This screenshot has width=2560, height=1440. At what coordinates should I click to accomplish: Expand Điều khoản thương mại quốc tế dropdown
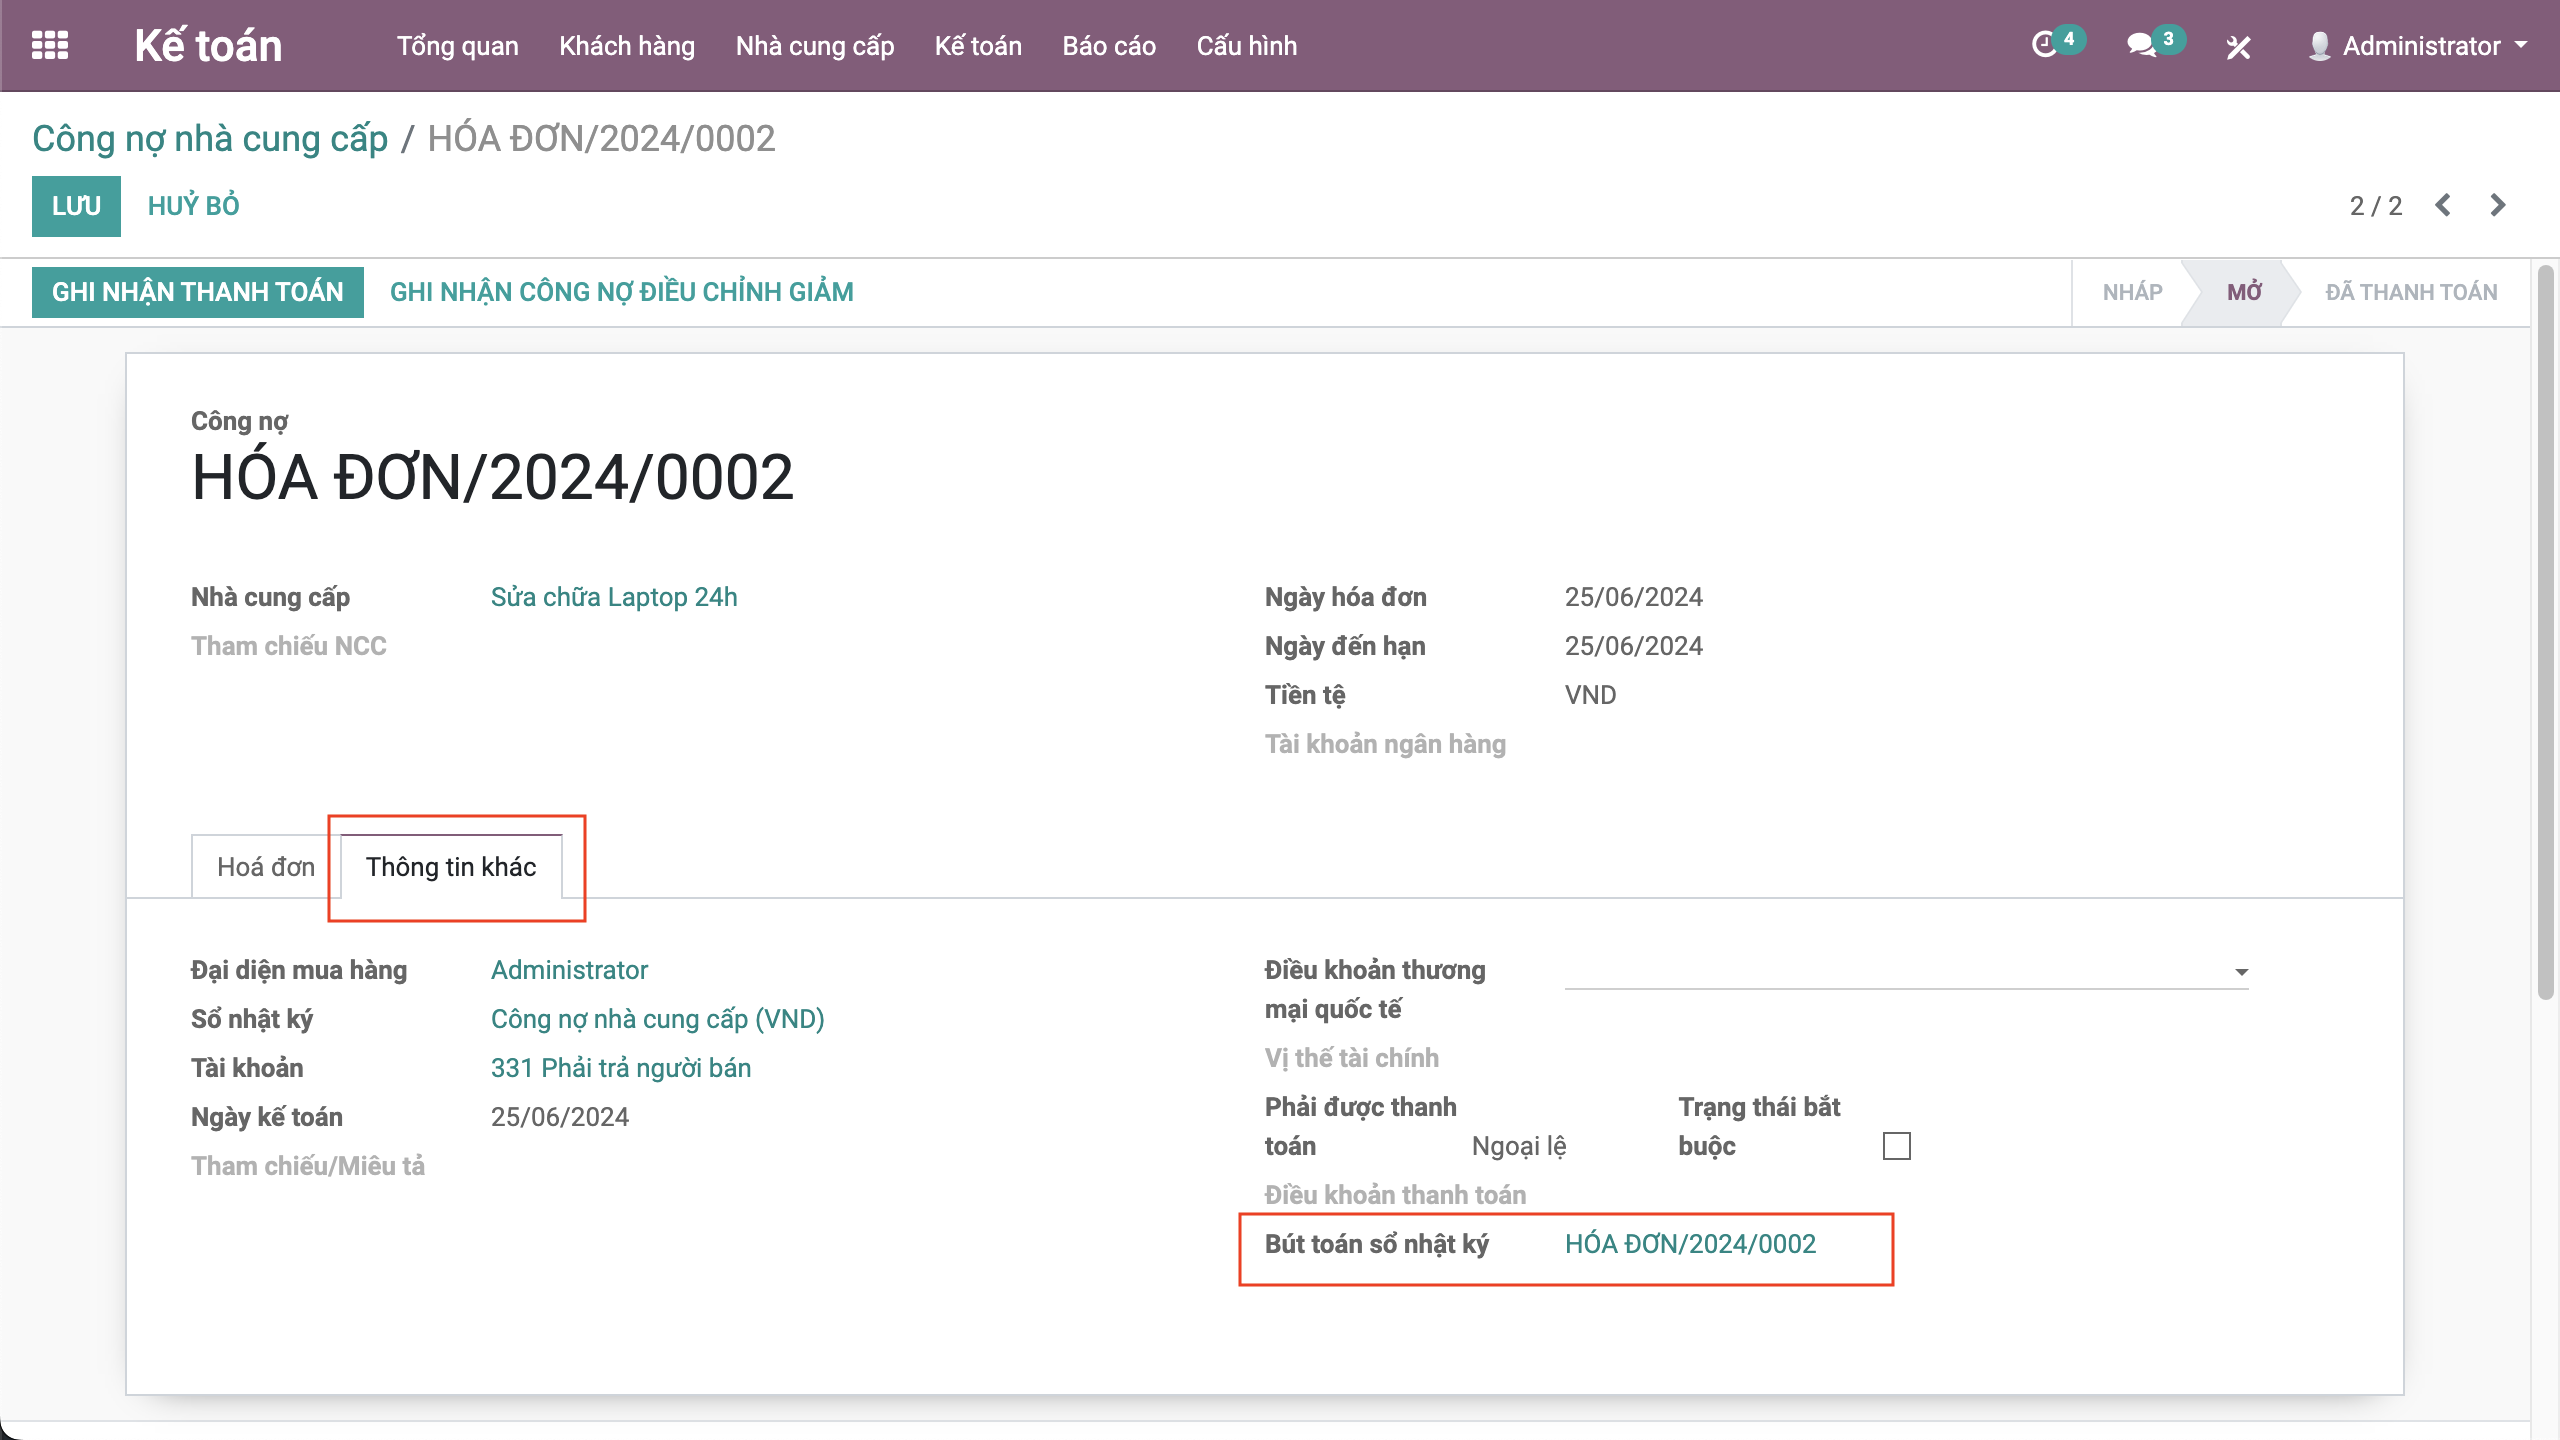tap(2241, 972)
